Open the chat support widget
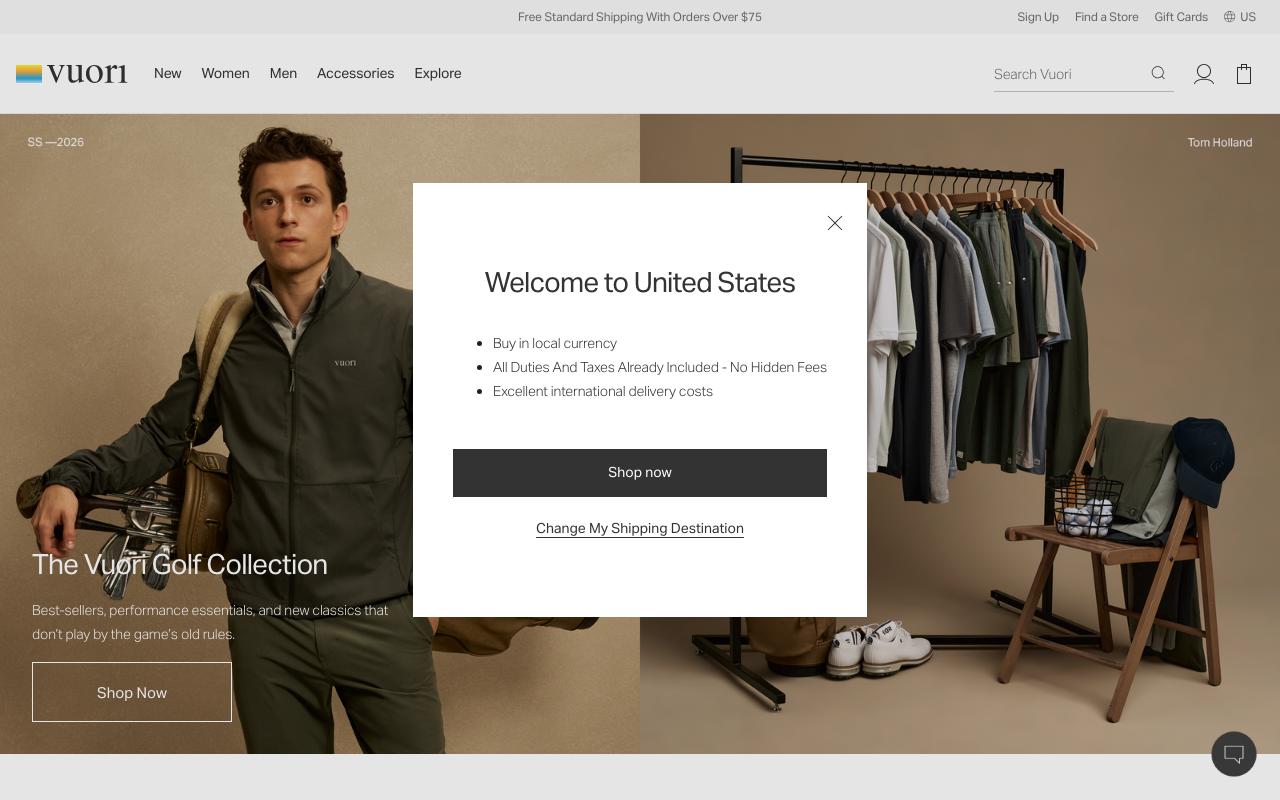 click(1234, 754)
